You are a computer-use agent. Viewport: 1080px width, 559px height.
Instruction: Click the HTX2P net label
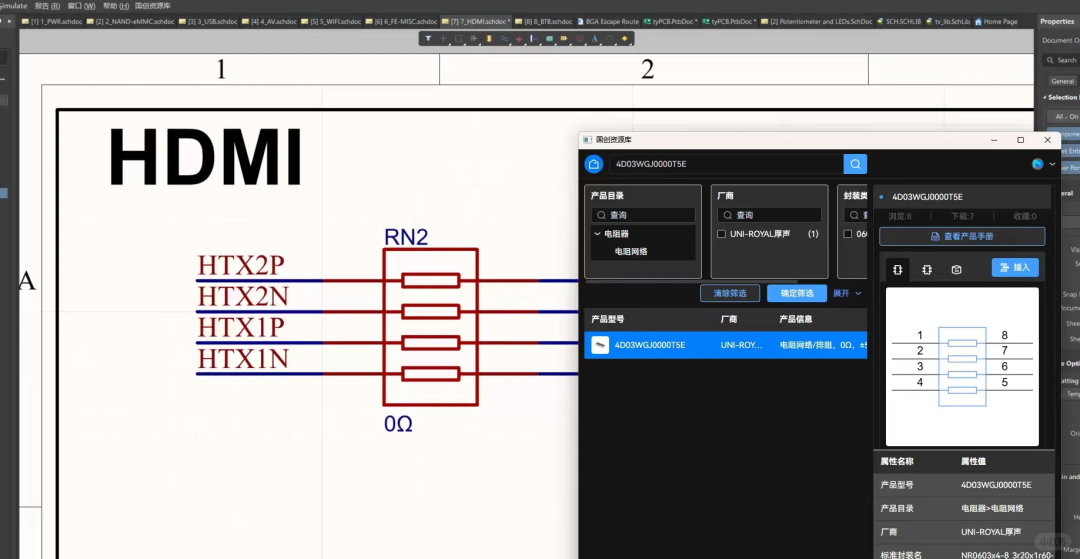[x=241, y=266]
